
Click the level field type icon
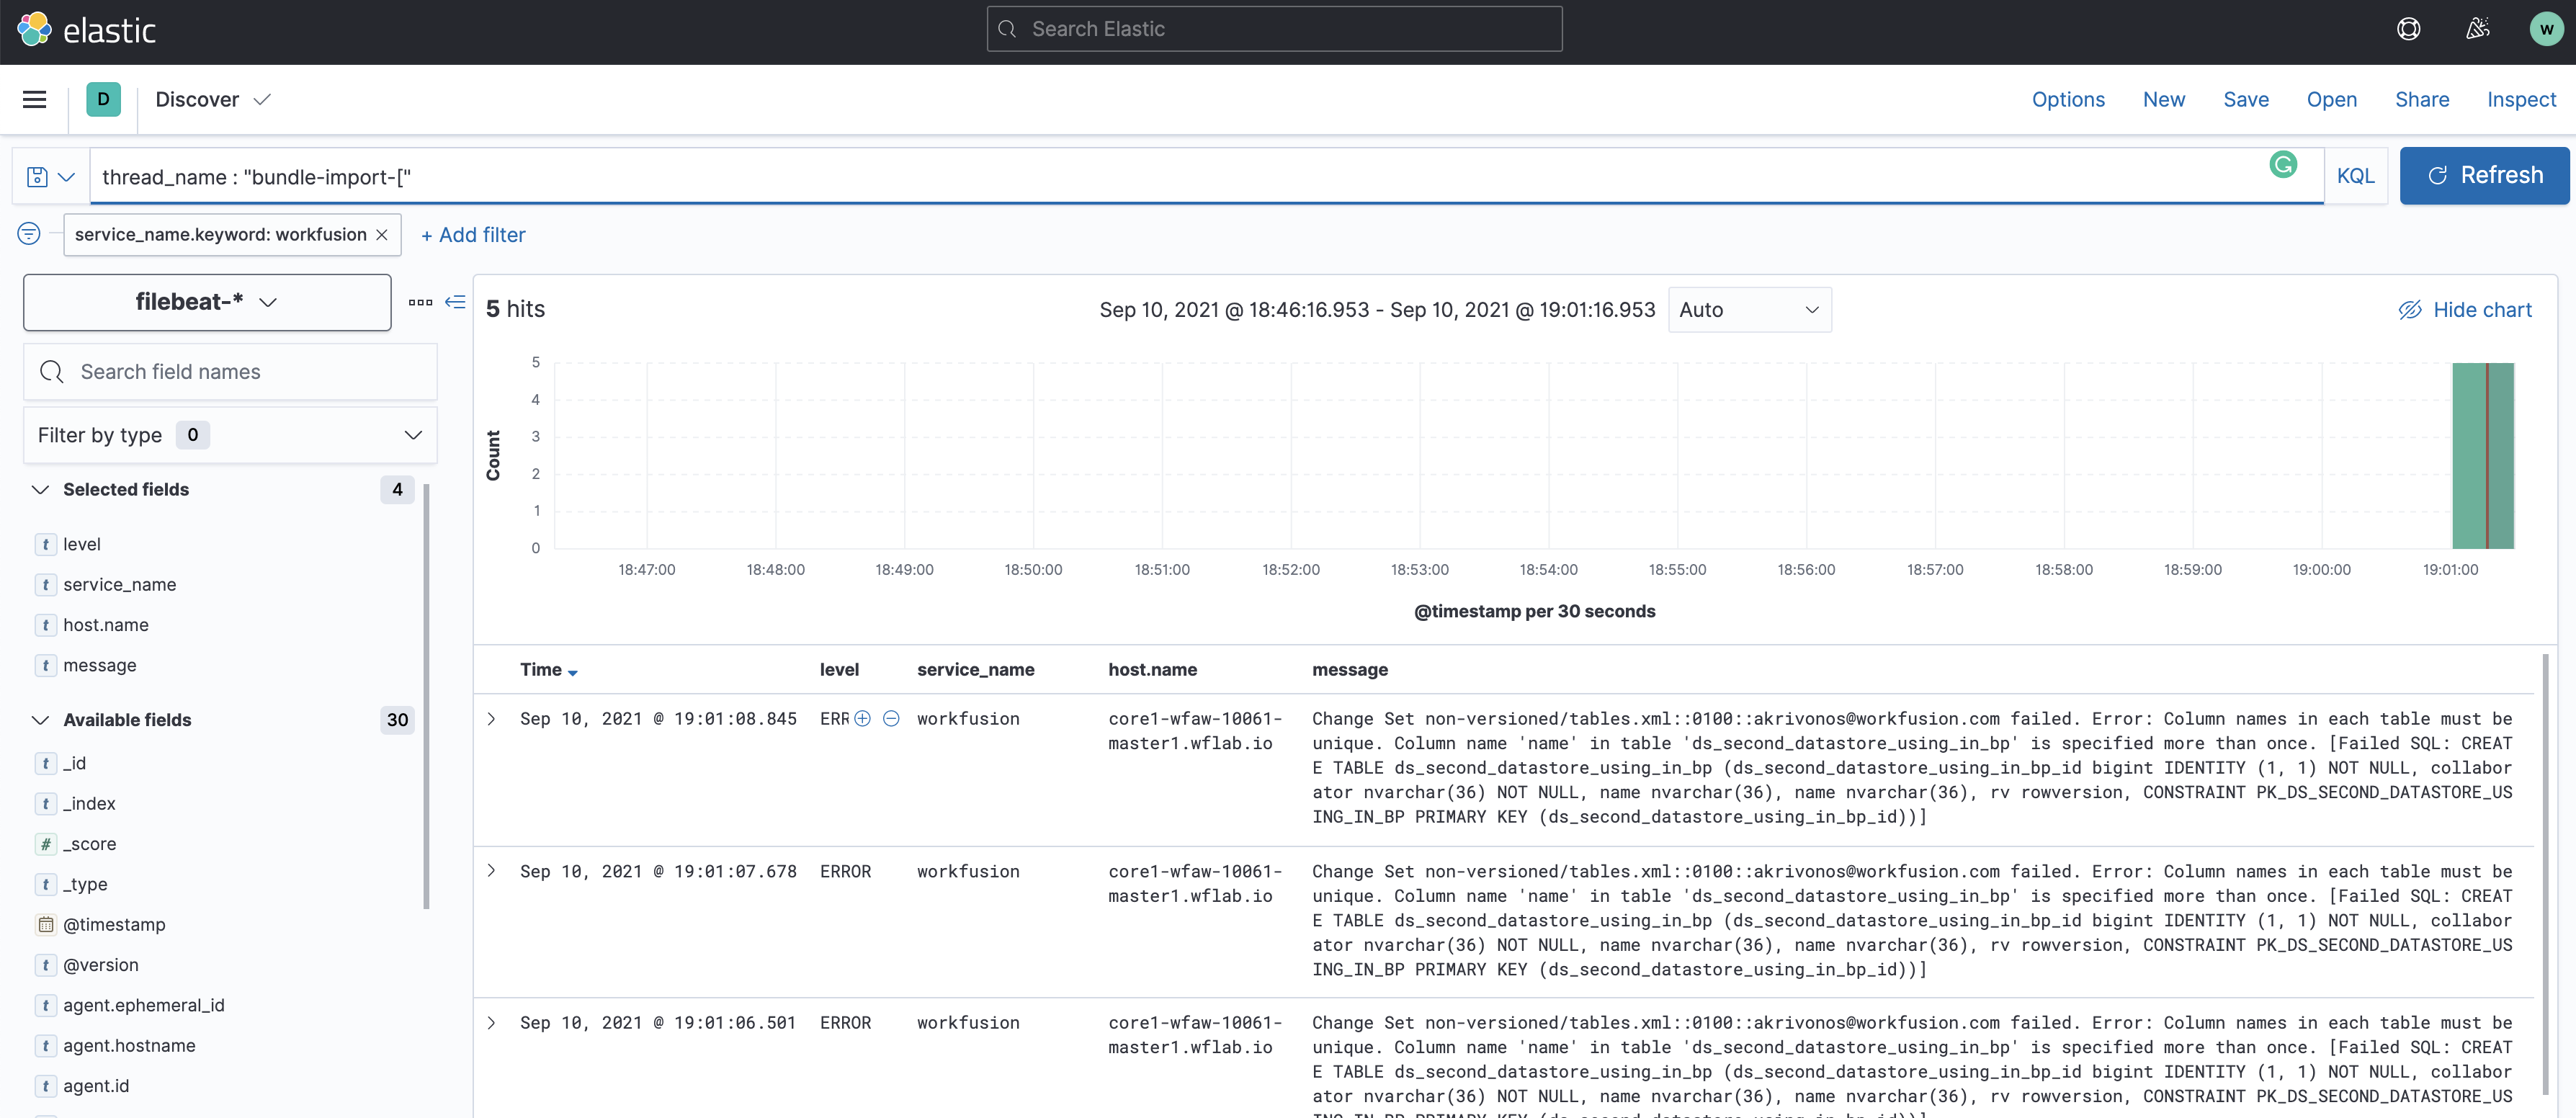(x=45, y=544)
